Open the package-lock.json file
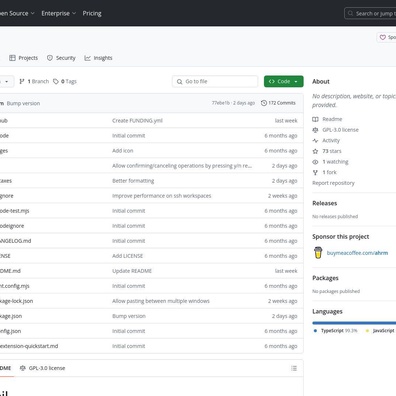Screen dimensions: 396x396 16,301
